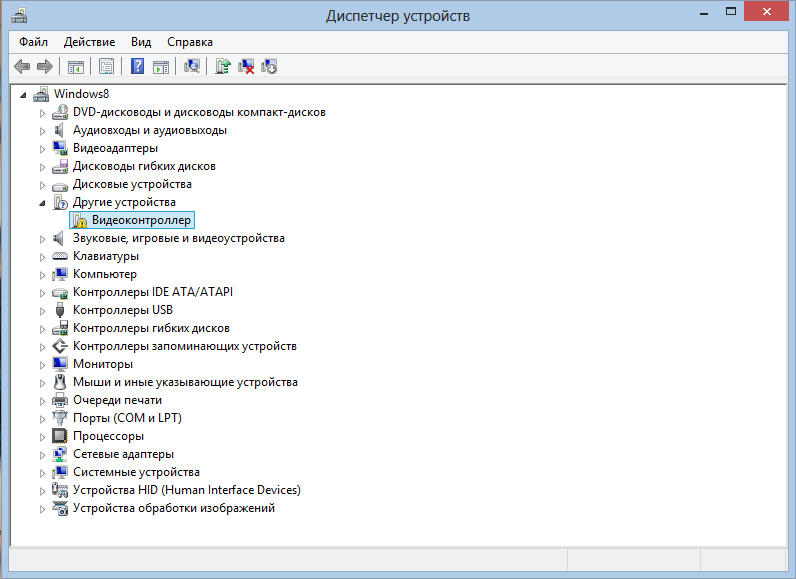
Task: Select the Контроллеры USB label
Action: (x=123, y=310)
